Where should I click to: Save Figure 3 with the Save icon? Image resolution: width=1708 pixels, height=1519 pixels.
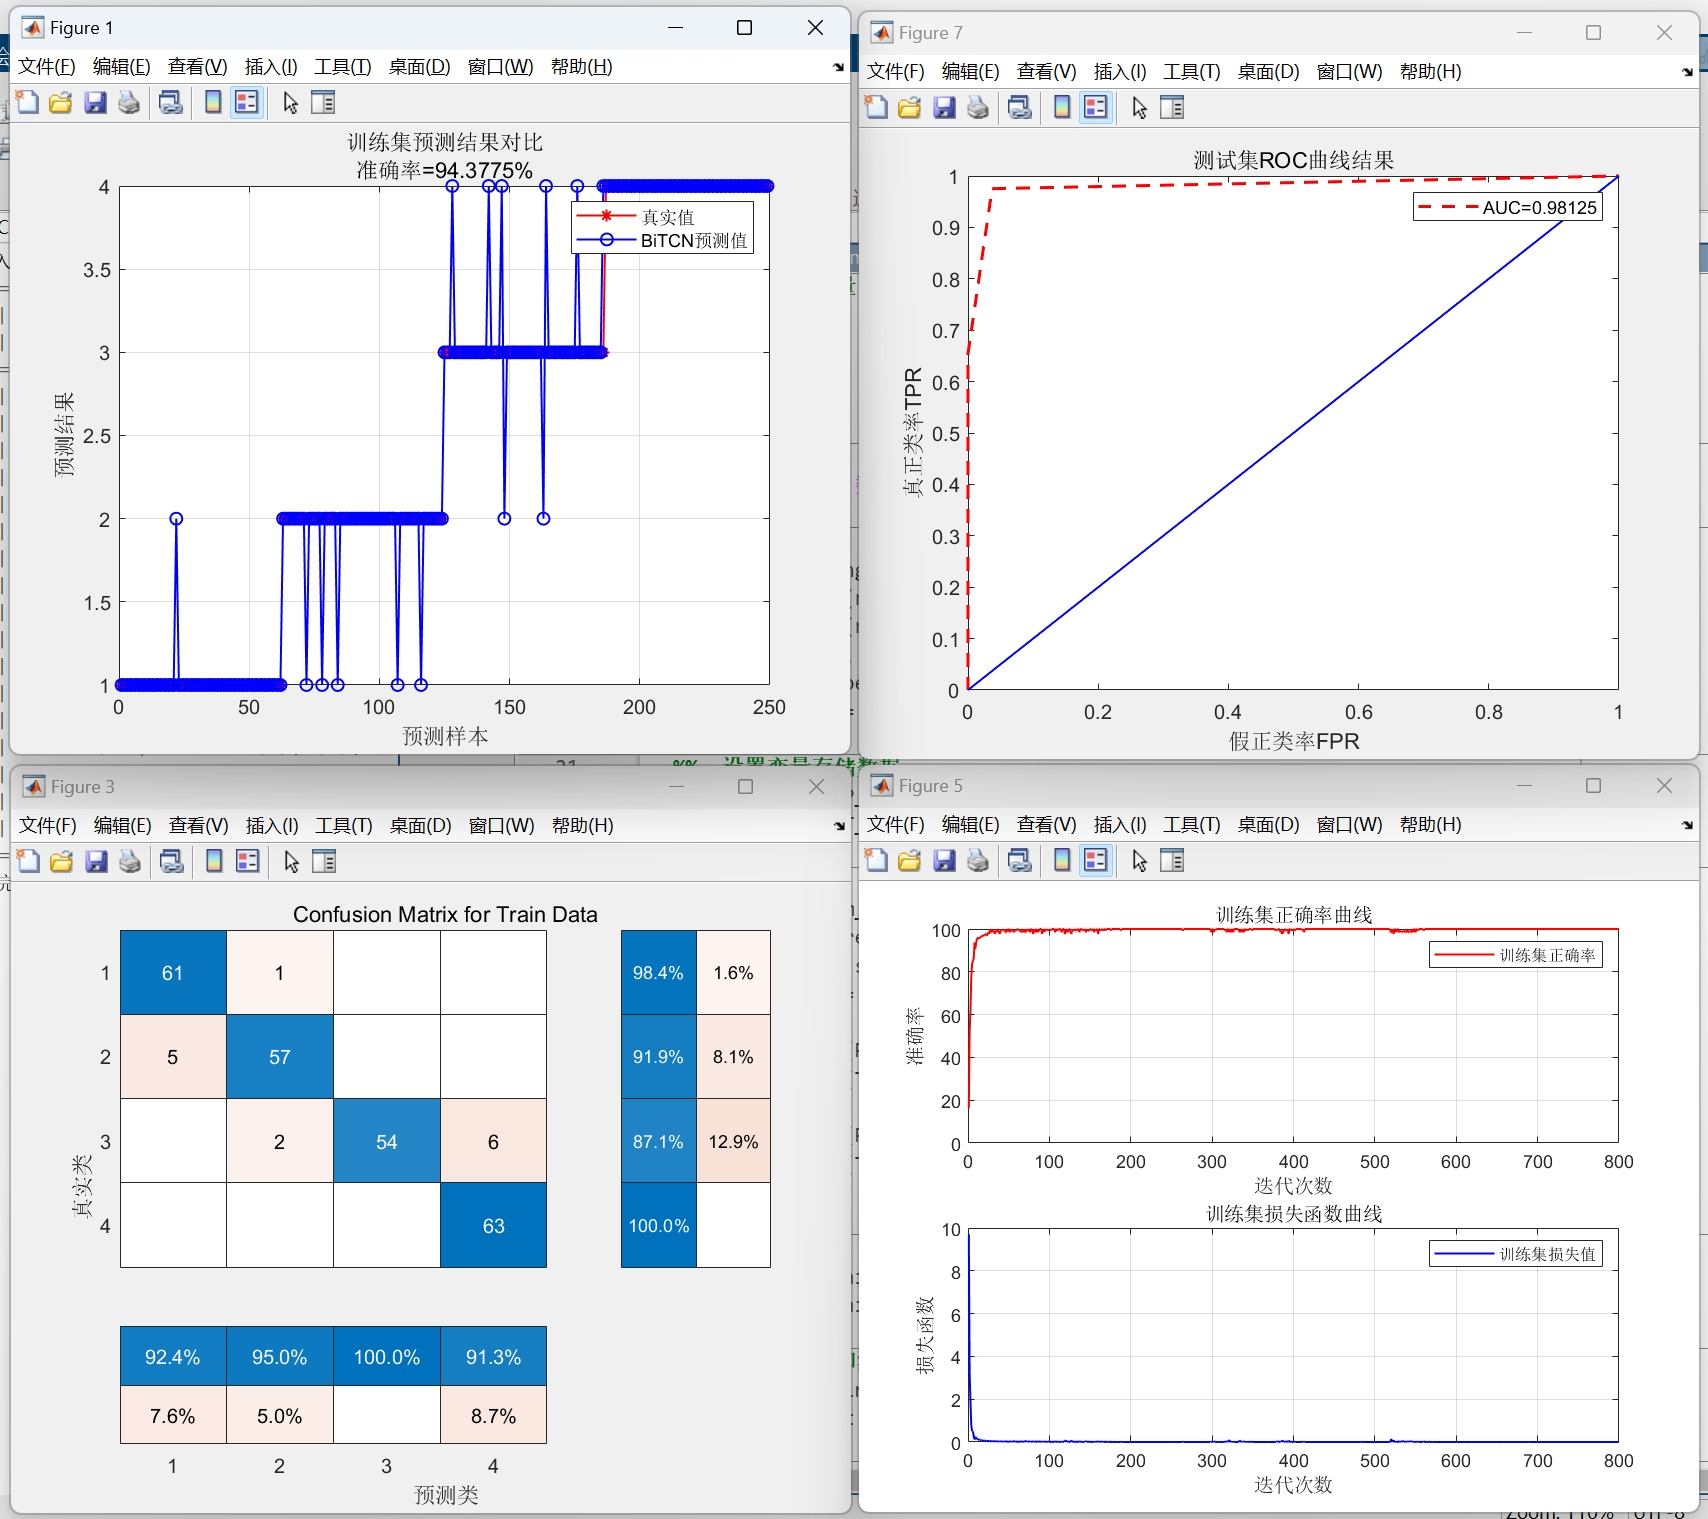[x=95, y=861]
